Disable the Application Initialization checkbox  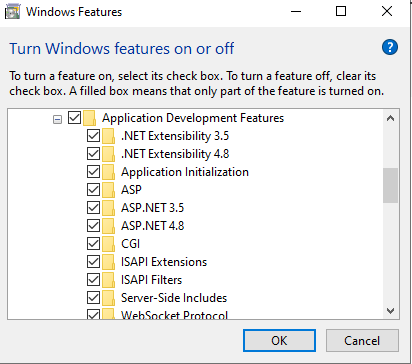[93, 172]
